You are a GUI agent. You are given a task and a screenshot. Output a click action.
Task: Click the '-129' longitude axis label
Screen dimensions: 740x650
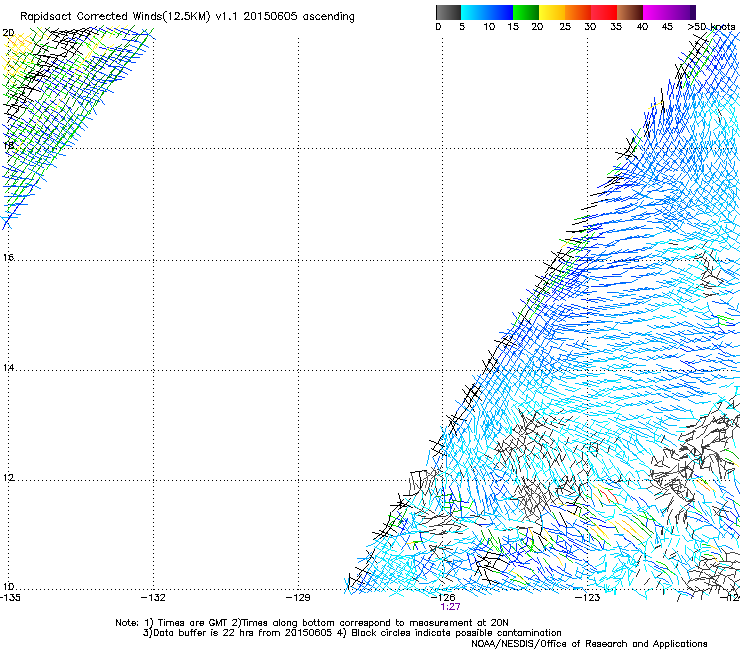[298, 598]
